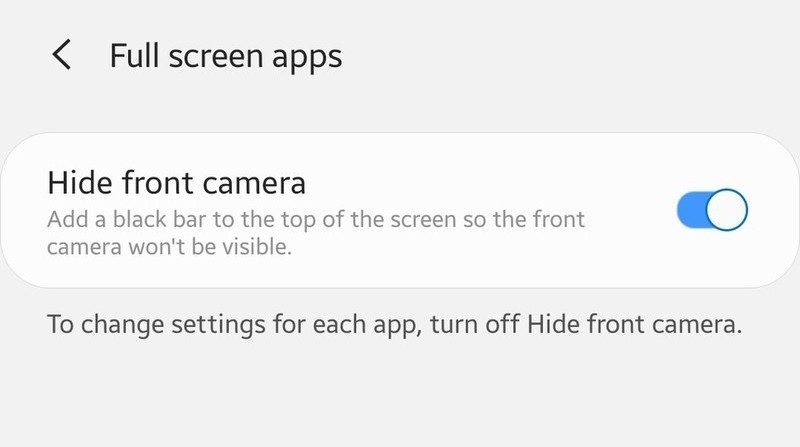Tap 'black bar' in the gray description
800x447 pixels.
[x=160, y=219]
